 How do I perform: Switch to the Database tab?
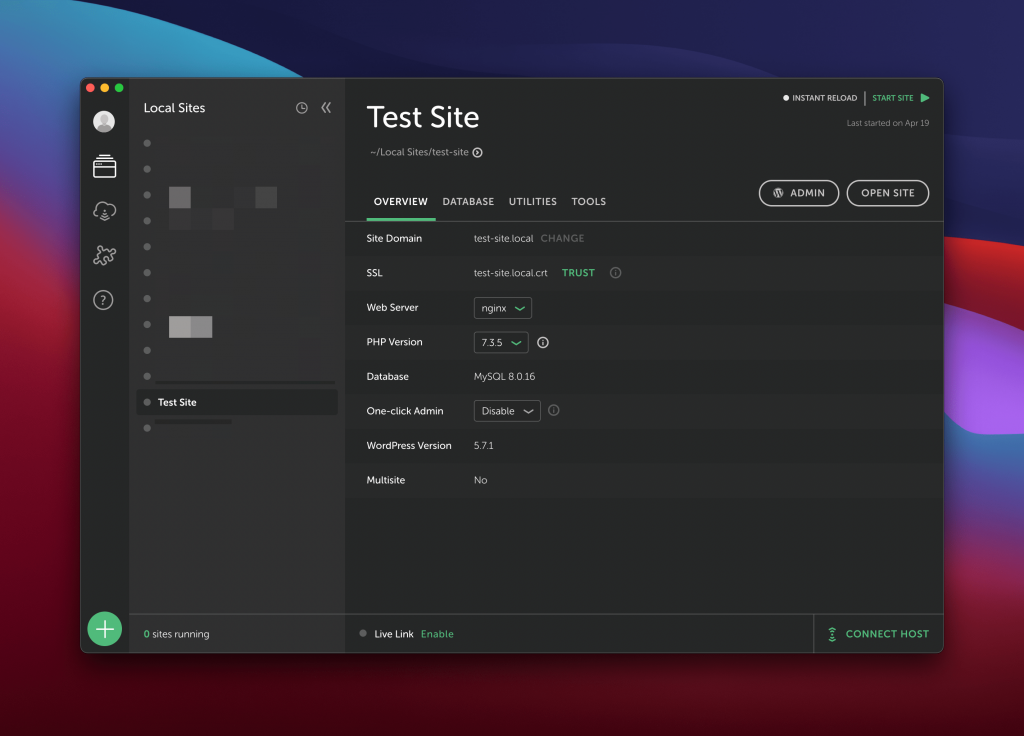coord(467,201)
